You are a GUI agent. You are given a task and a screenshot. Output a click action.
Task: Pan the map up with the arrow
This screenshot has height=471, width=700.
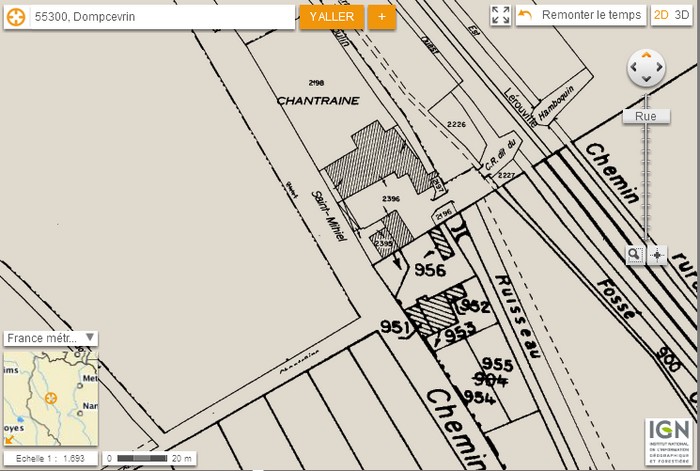(646, 55)
